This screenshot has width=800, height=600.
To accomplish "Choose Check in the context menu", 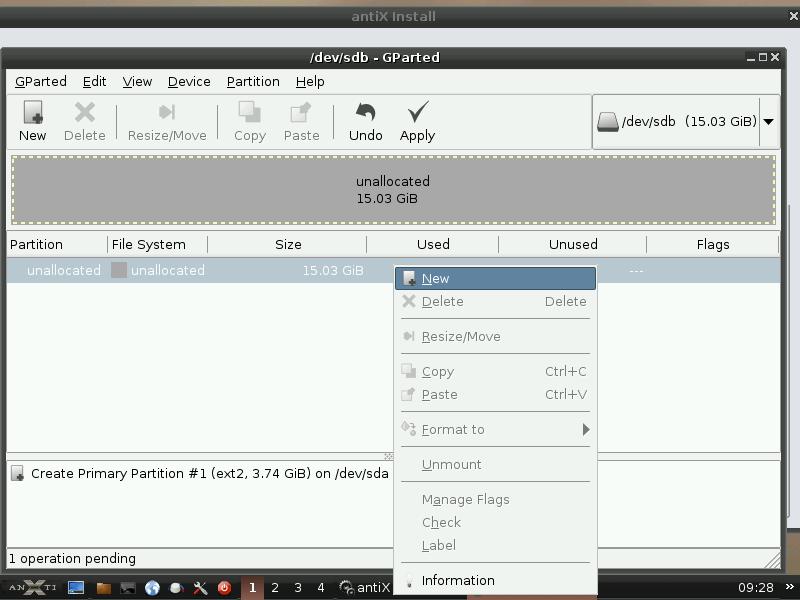I will pos(495,522).
